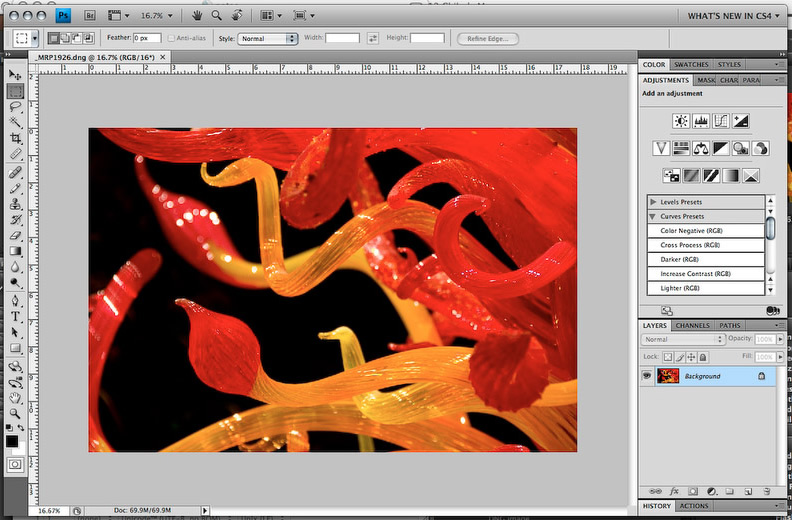Open the Style dropdown set to Normal

pyautogui.click(x=268, y=38)
